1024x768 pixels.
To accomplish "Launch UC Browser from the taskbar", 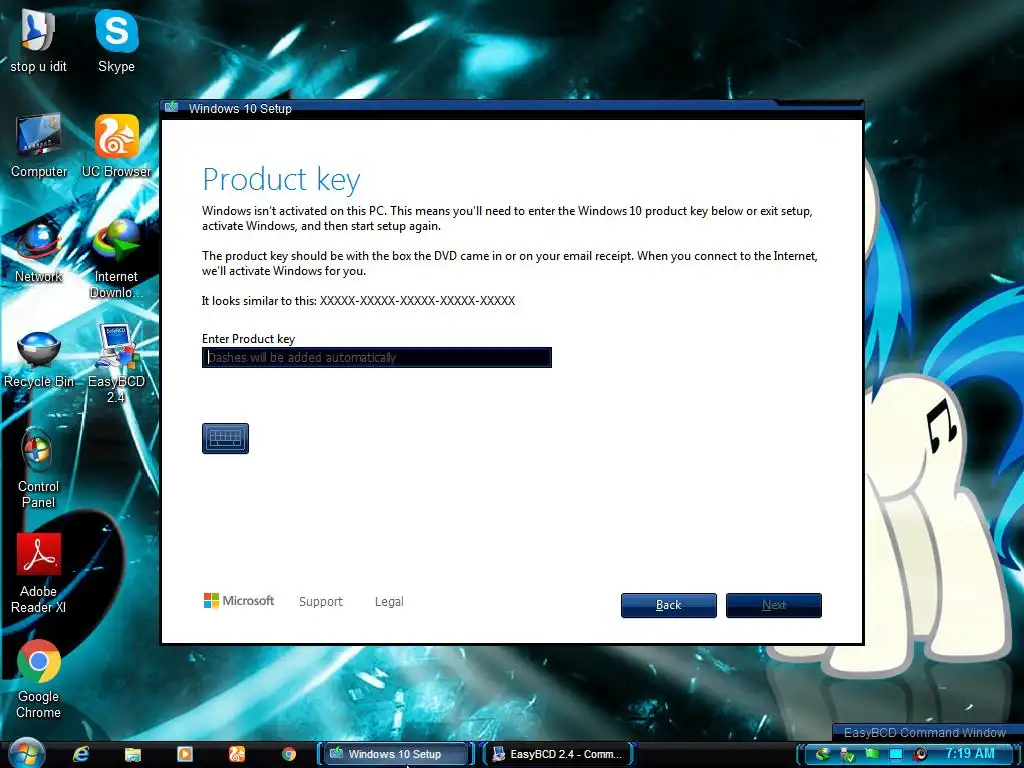I will pos(237,754).
